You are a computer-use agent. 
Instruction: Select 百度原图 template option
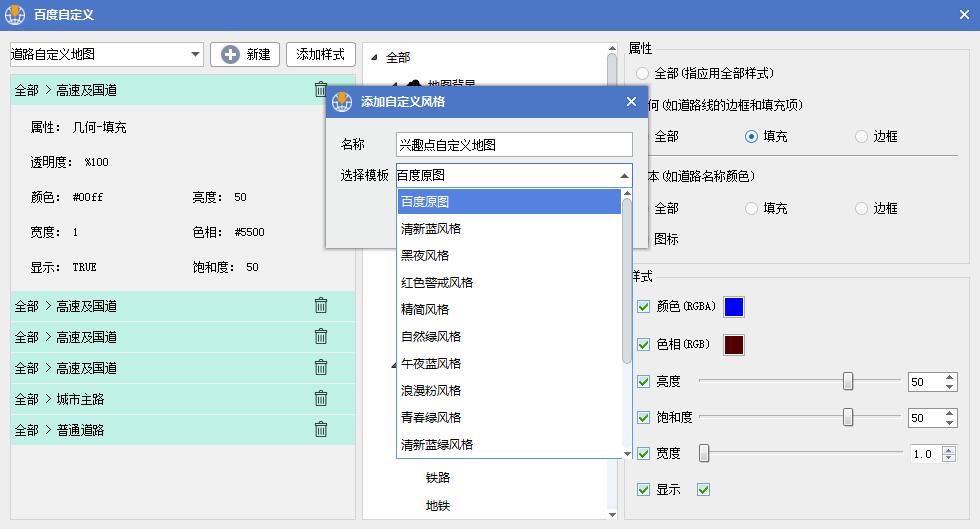coord(509,201)
